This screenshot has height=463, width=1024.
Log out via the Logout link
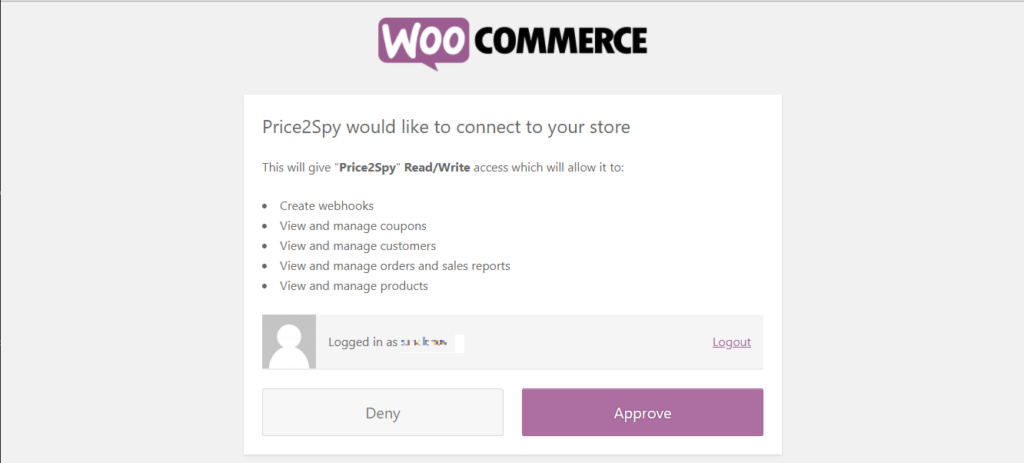(731, 342)
